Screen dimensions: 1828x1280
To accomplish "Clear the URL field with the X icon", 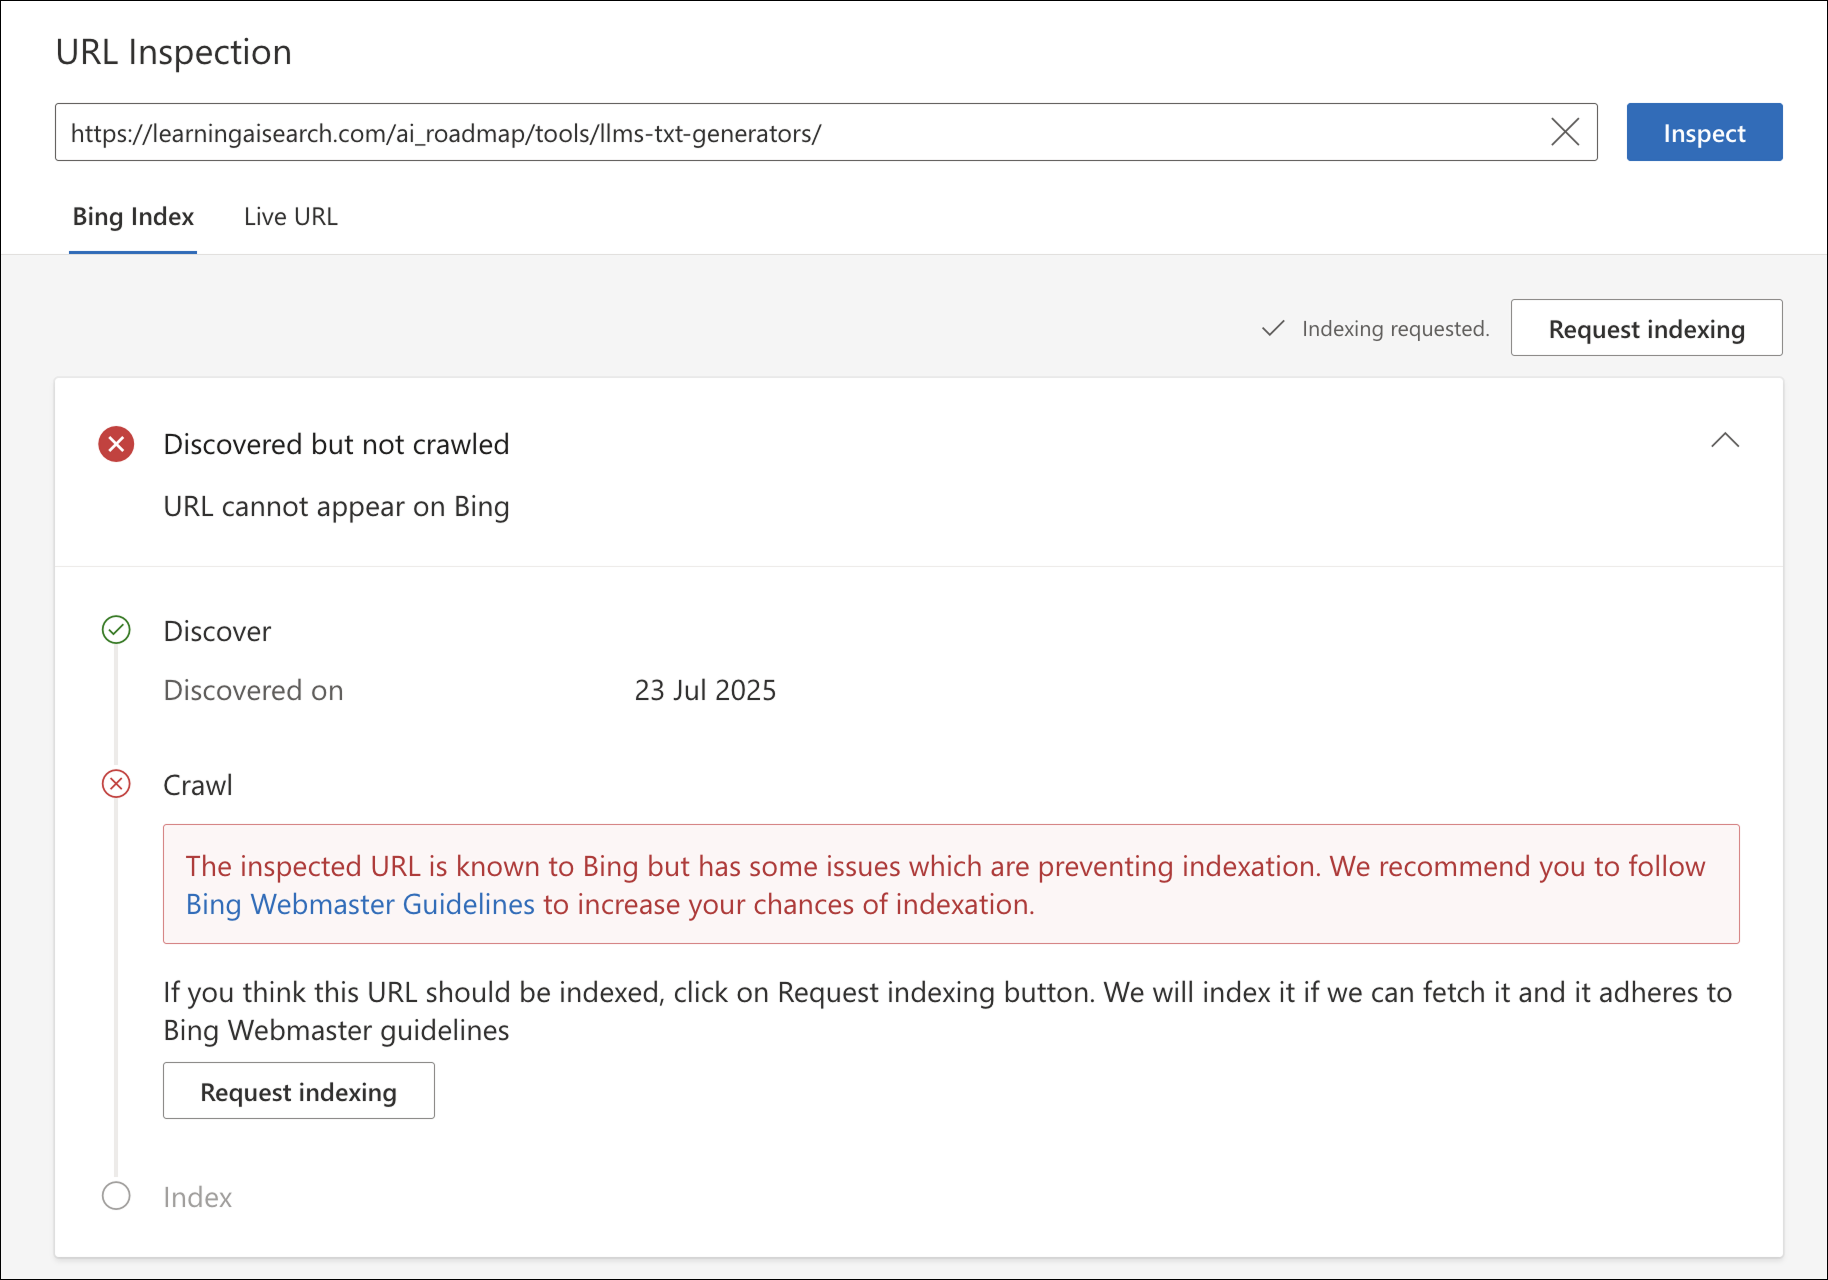I will (1565, 132).
